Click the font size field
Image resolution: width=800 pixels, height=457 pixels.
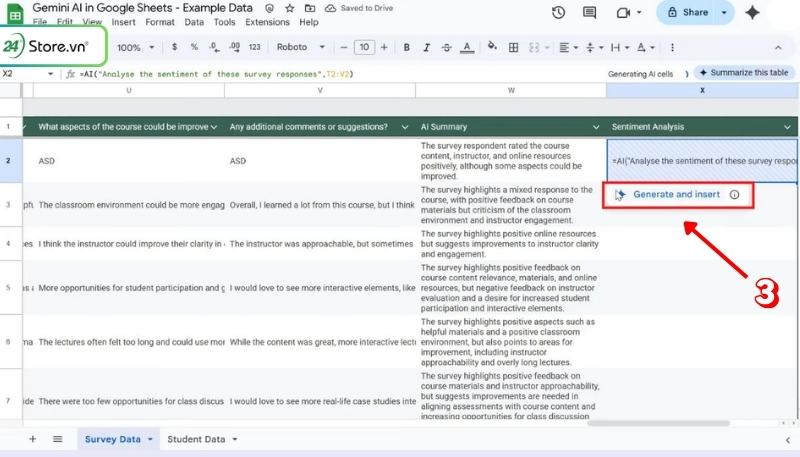pos(364,47)
